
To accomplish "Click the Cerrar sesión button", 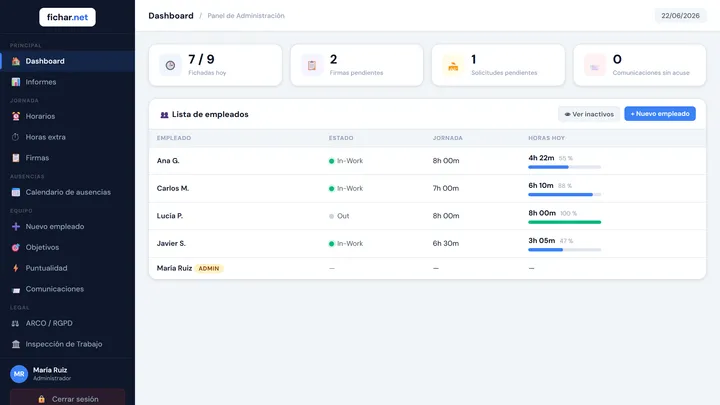I will point(68,398).
